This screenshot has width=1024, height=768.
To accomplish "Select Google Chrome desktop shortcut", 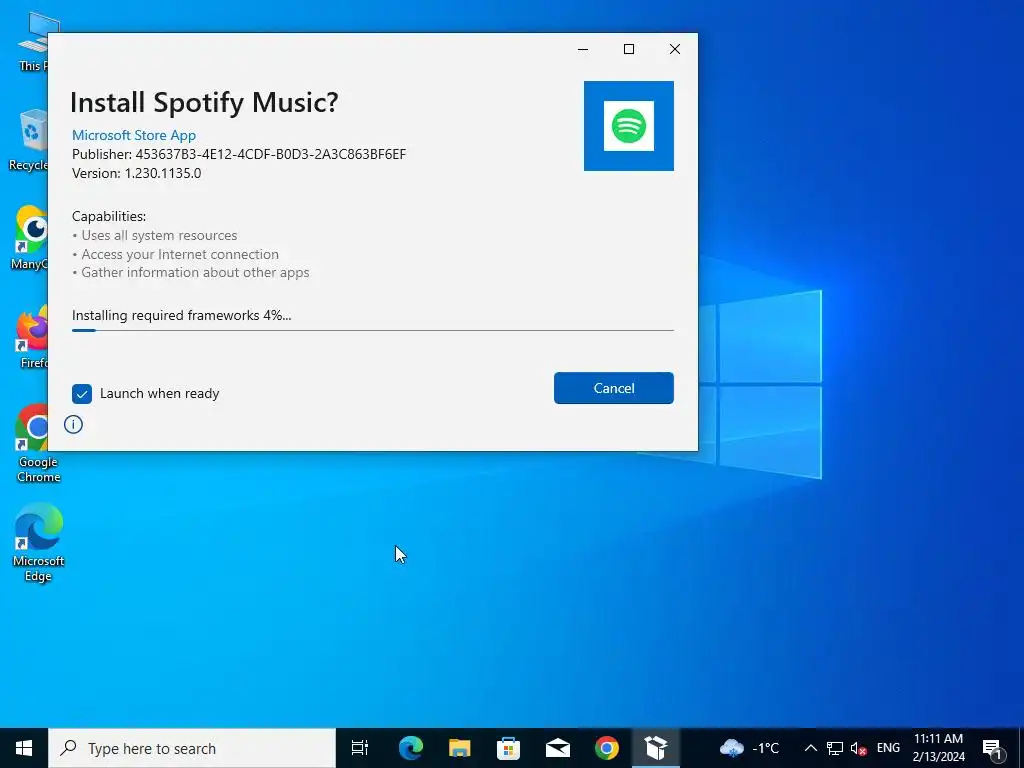I will 39,443.
